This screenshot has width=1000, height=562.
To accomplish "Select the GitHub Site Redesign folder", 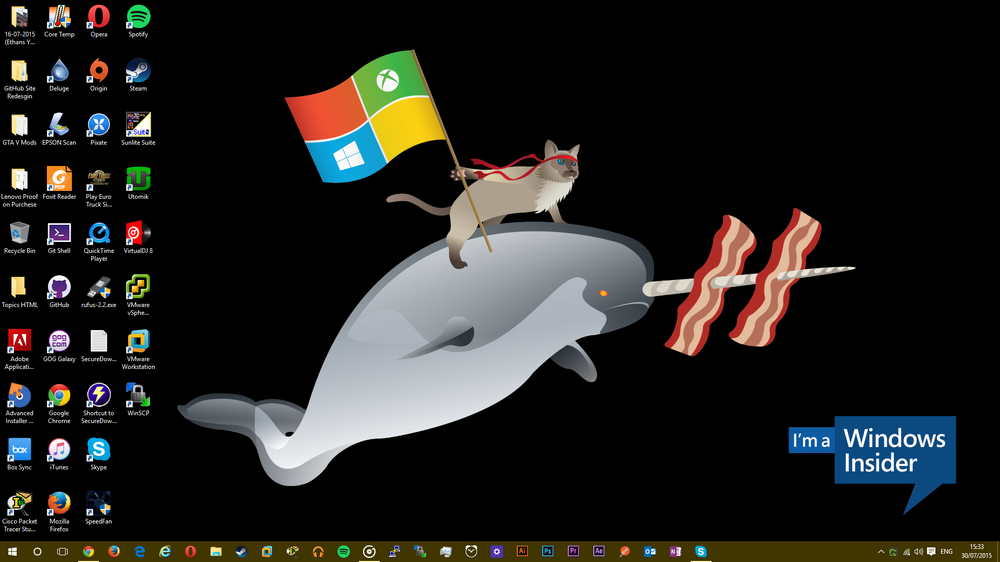I will click(x=19, y=79).
